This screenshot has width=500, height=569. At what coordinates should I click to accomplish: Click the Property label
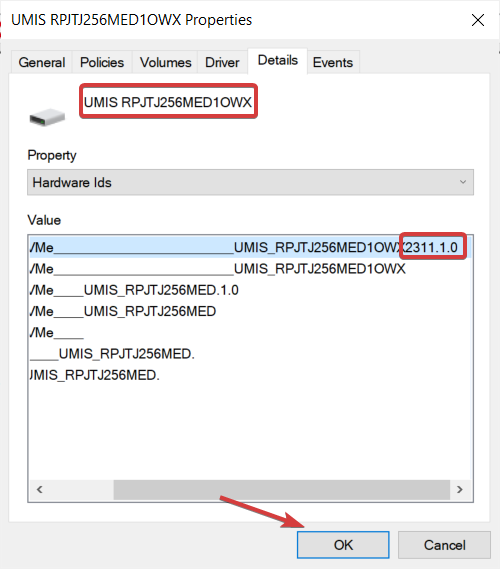[52, 155]
